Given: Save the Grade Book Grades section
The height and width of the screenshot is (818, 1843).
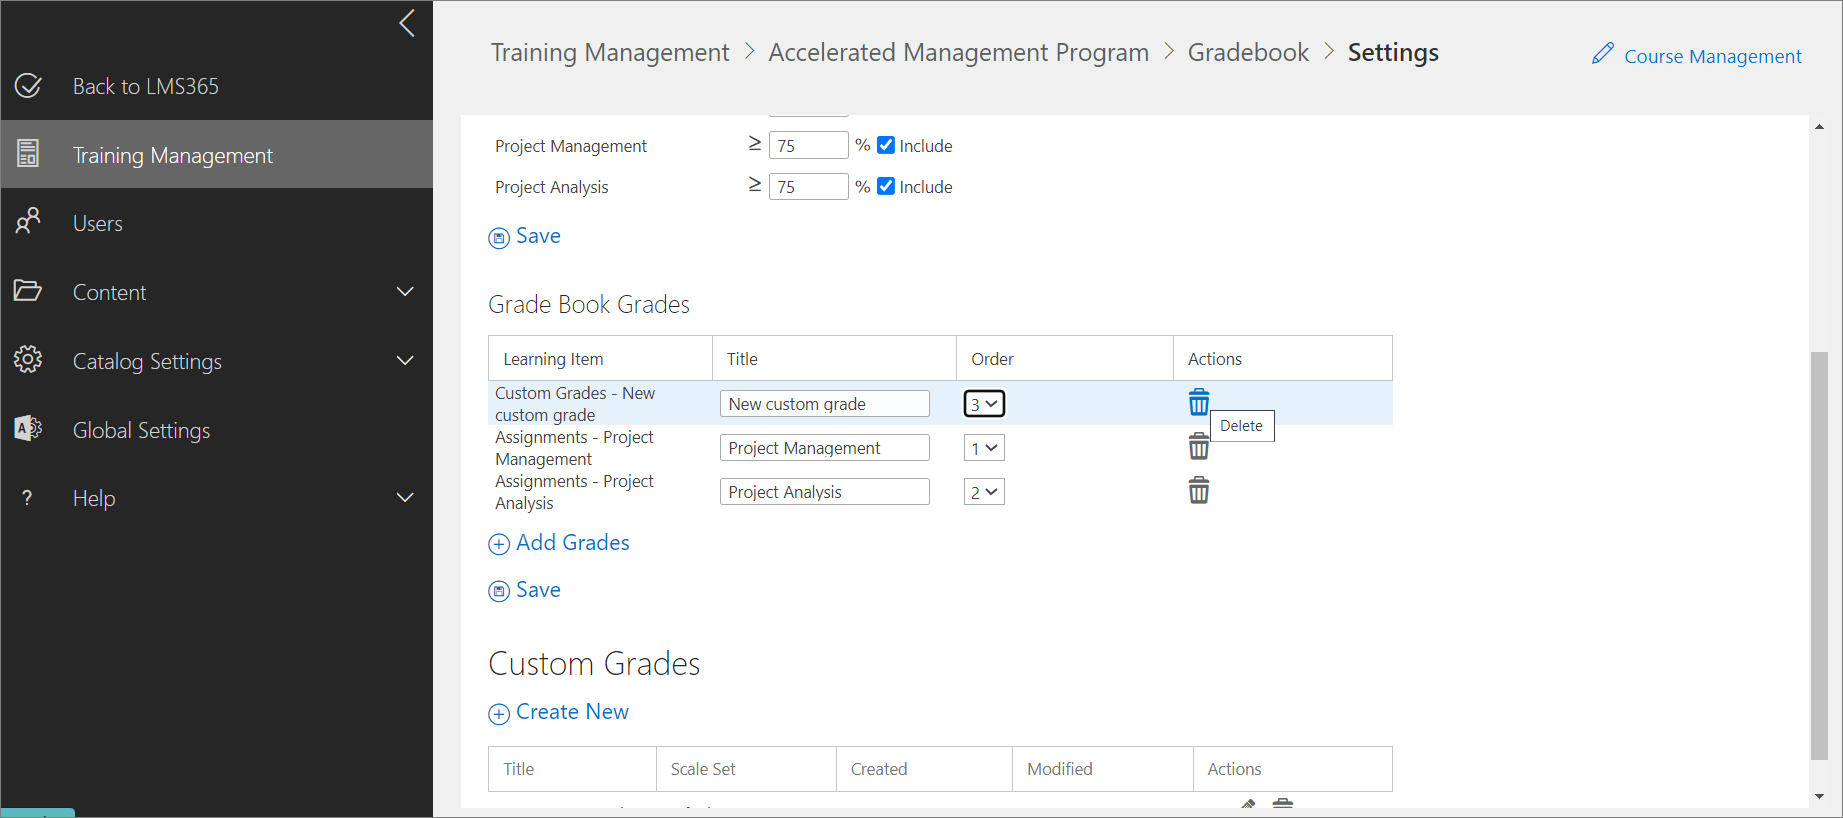Looking at the screenshot, I should [526, 590].
